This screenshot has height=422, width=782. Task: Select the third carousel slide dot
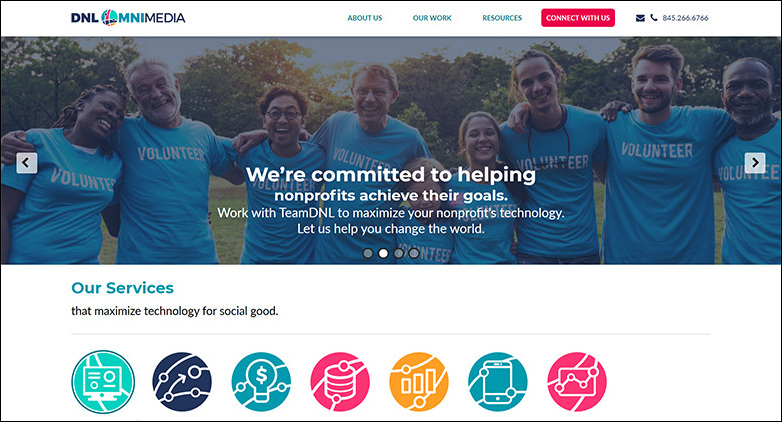[x=398, y=253]
